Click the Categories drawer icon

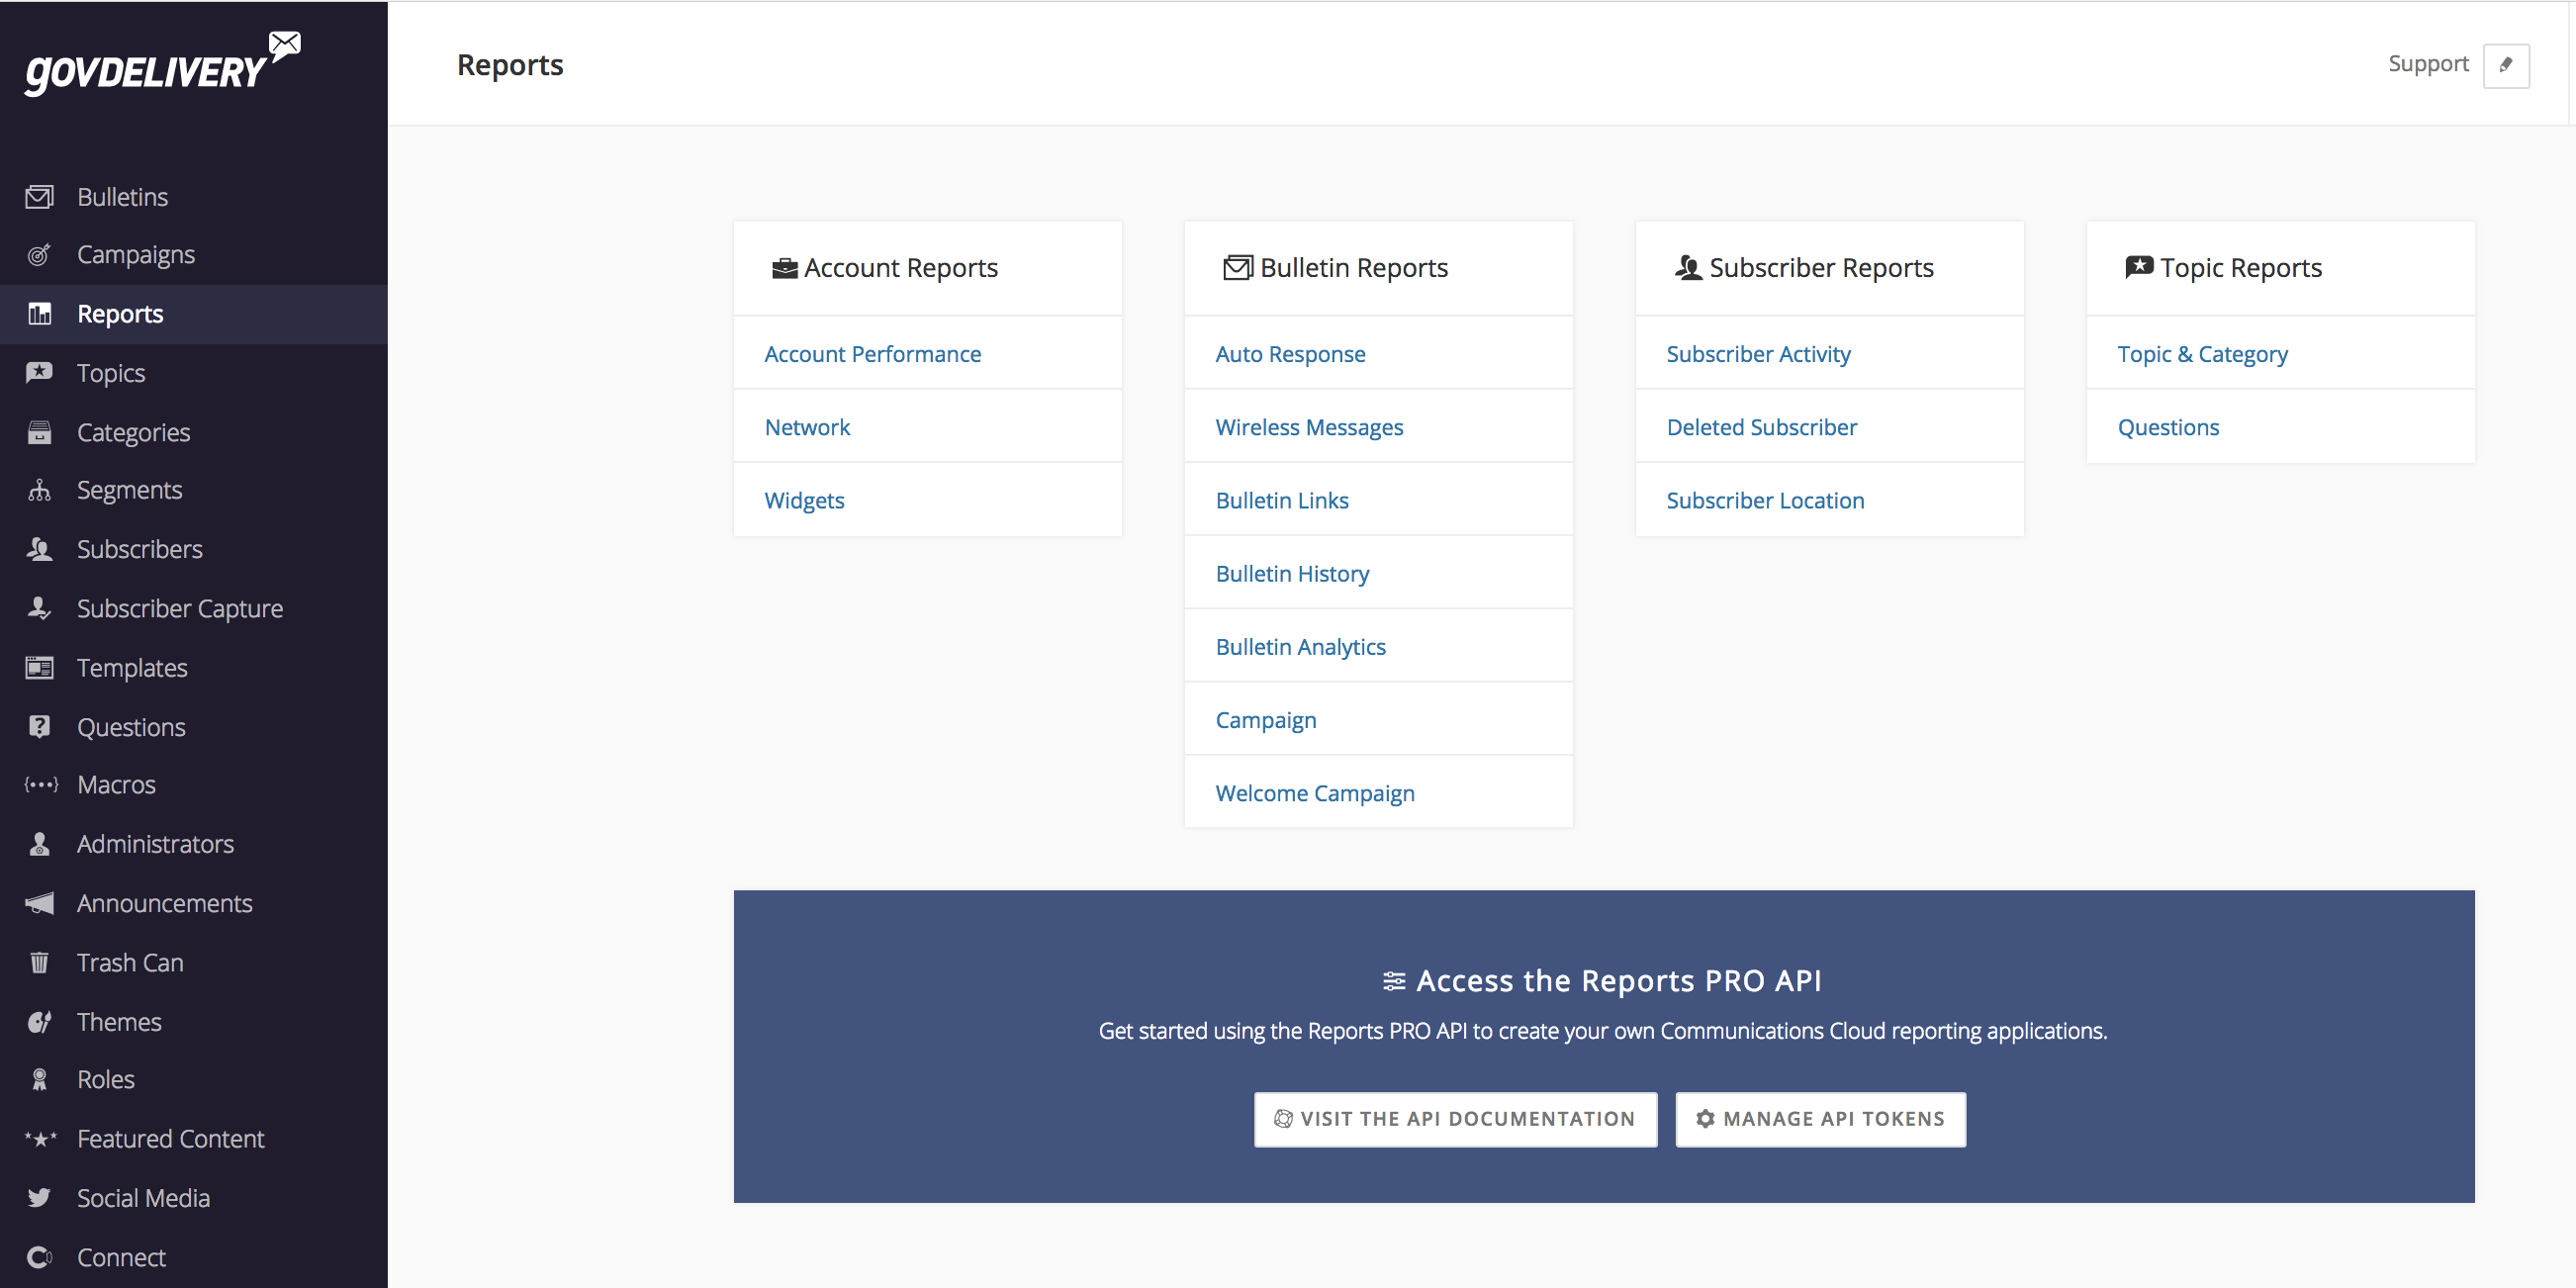click(x=39, y=432)
